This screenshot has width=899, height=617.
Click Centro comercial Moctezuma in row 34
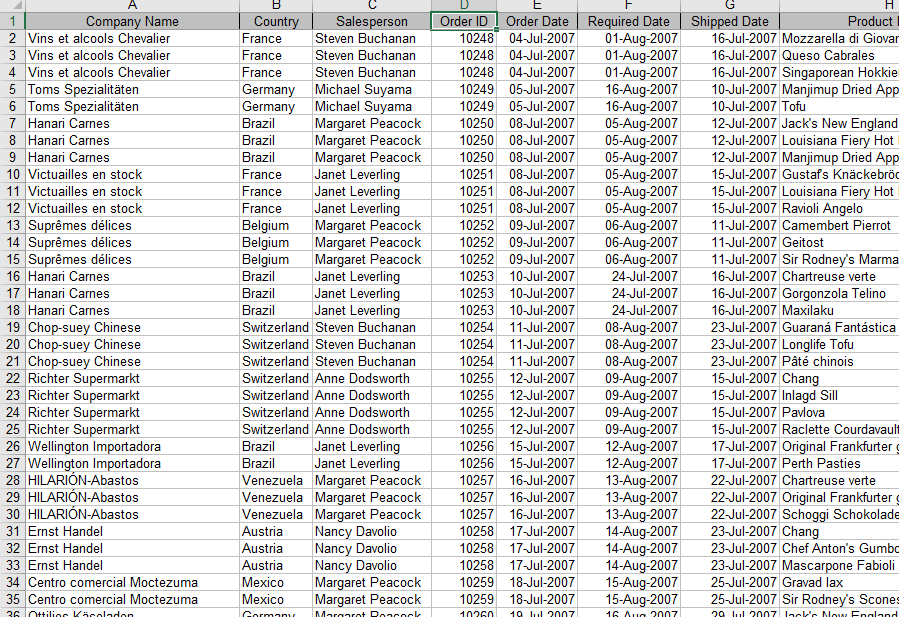(x=132, y=583)
